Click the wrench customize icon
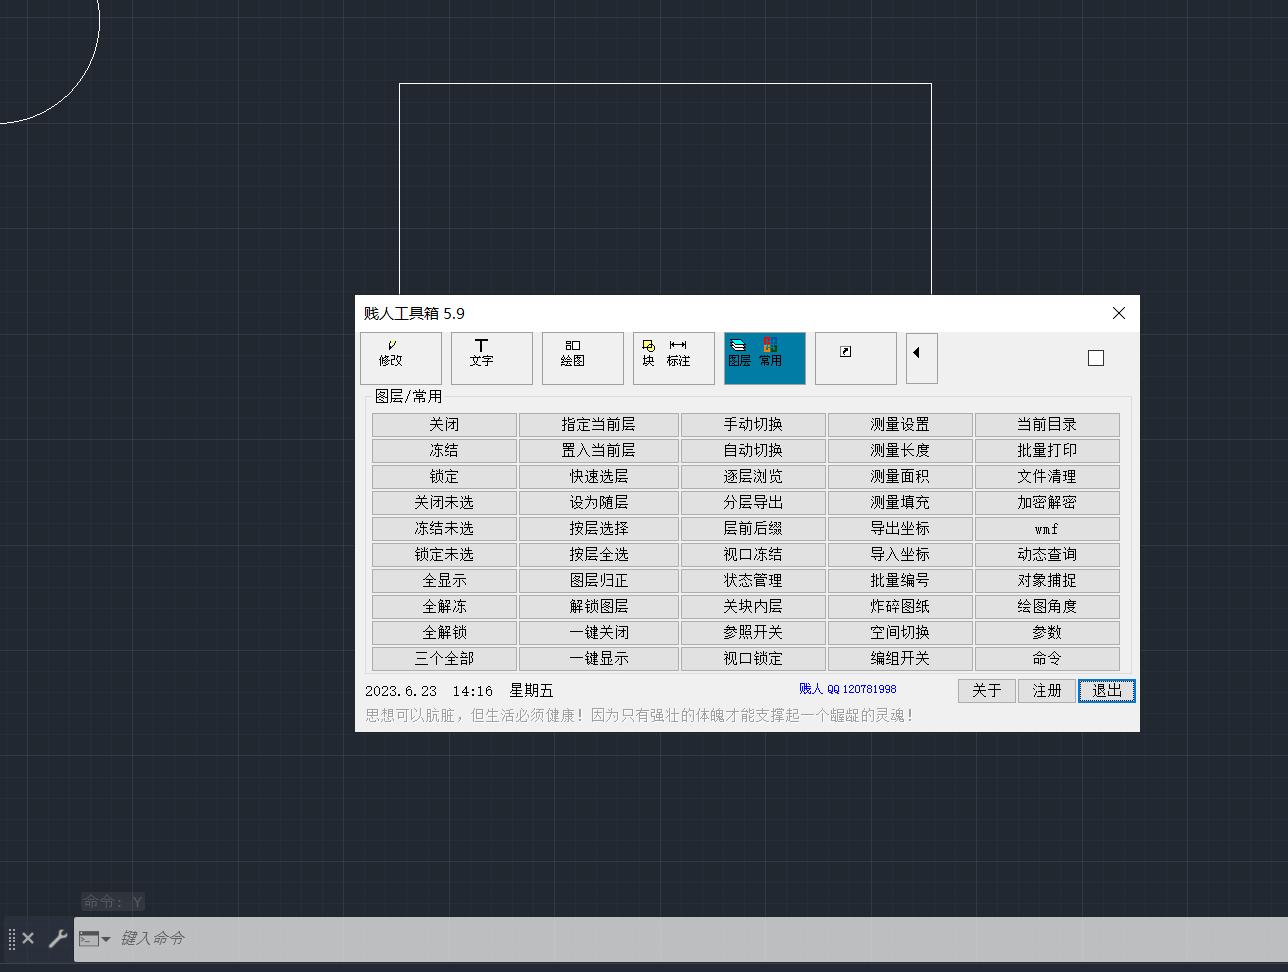 tap(57, 938)
